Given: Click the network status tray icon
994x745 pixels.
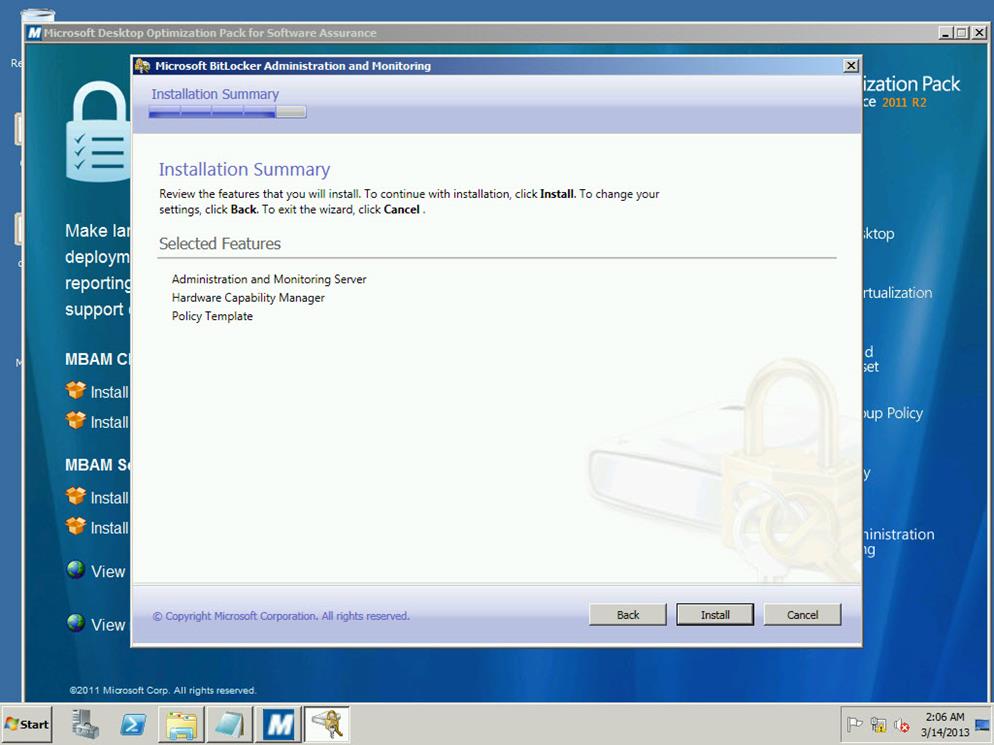Looking at the screenshot, I should click(x=878, y=725).
